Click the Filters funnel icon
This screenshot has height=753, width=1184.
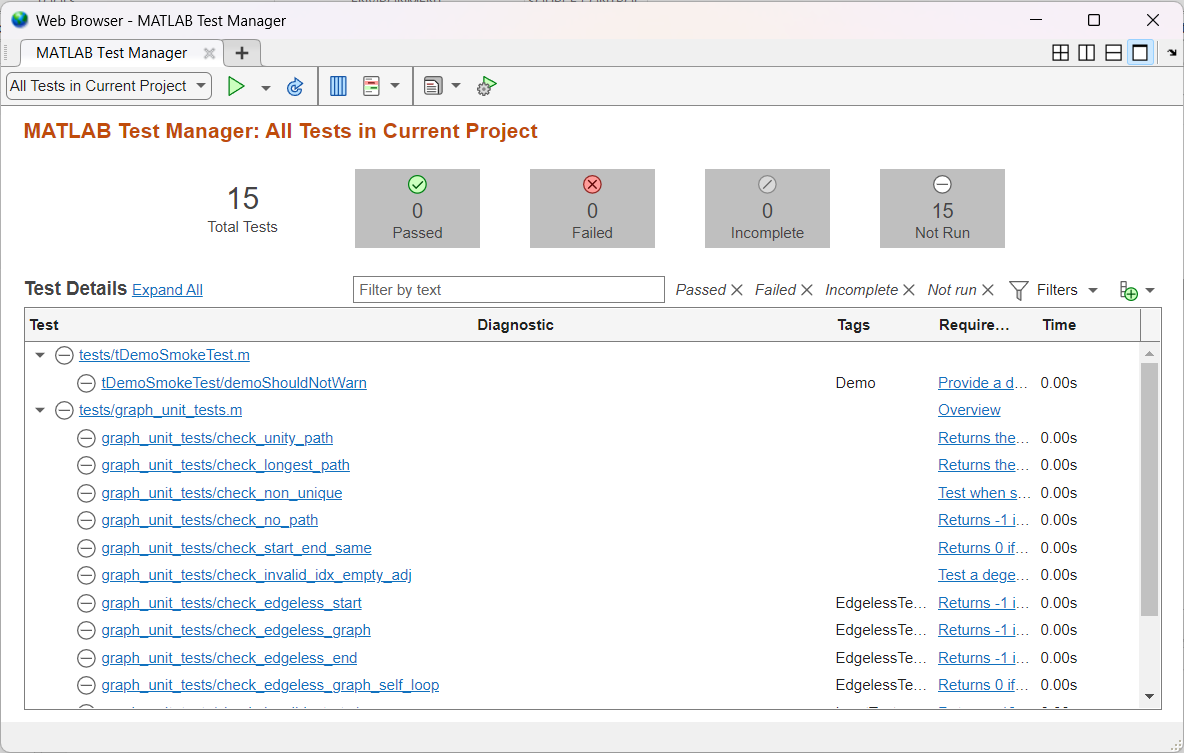point(1018,290)
